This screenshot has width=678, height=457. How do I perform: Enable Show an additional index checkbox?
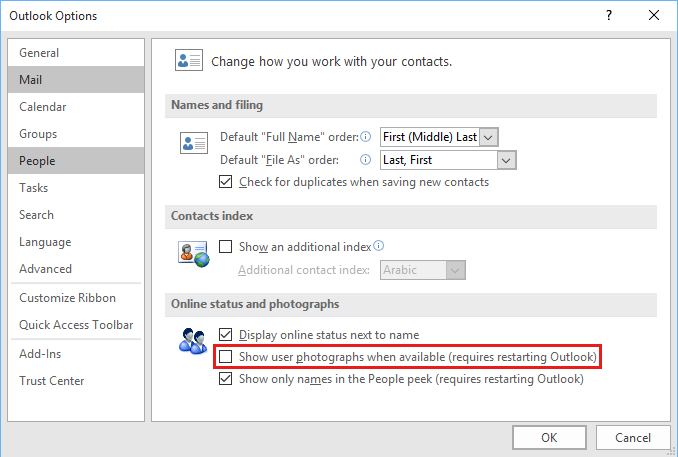pos(225,246)
